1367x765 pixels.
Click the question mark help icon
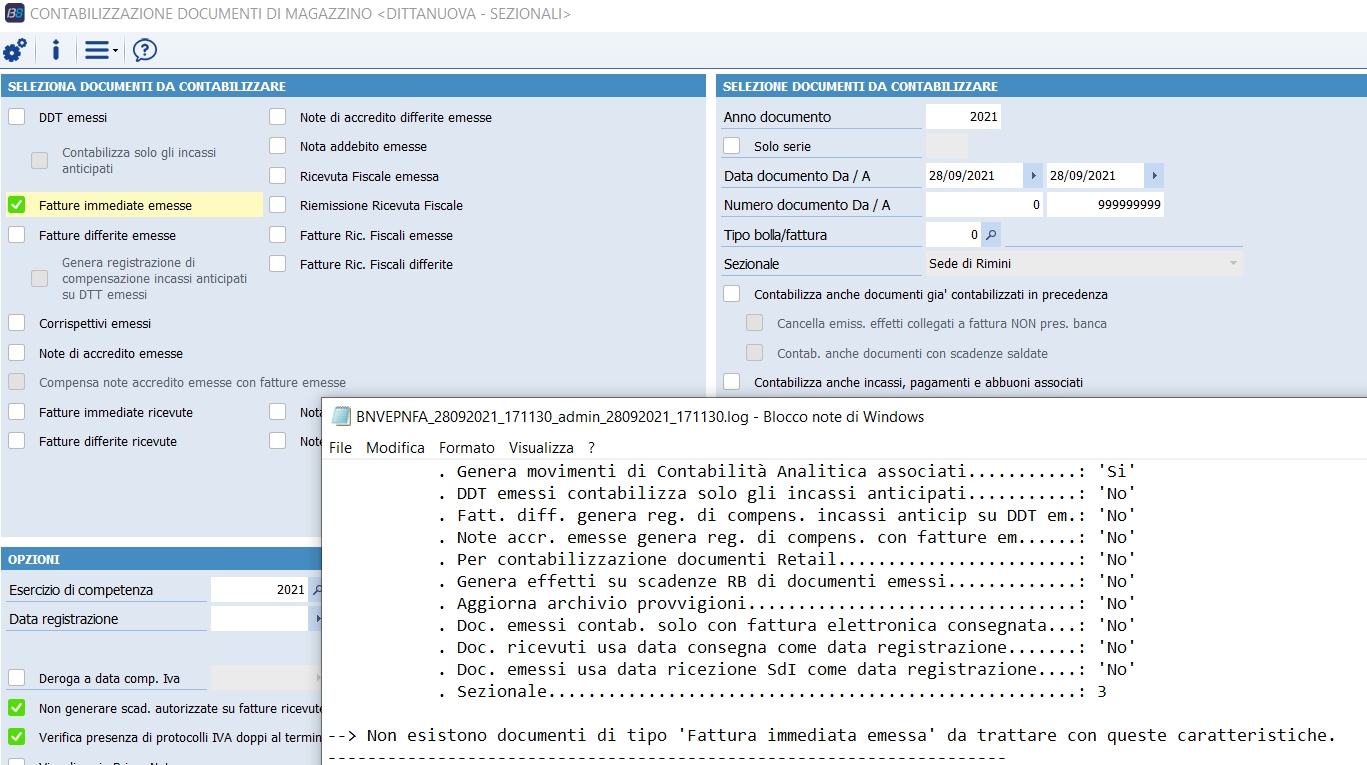coord(145,50)
